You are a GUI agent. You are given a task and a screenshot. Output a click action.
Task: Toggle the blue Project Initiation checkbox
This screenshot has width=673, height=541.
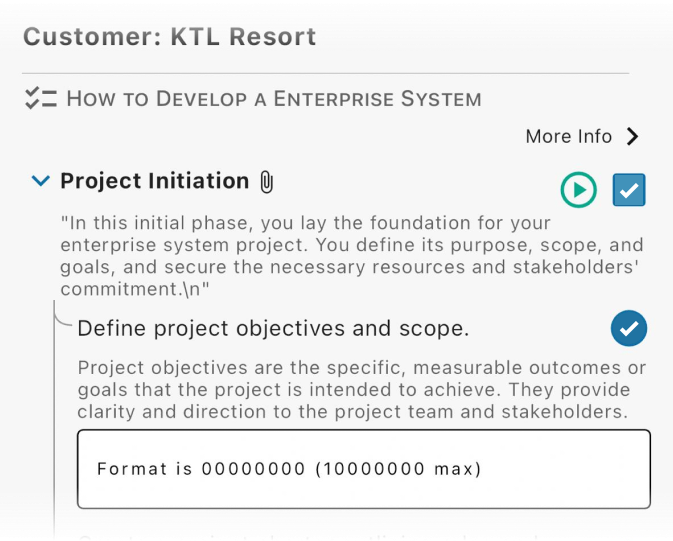[629, 190]
